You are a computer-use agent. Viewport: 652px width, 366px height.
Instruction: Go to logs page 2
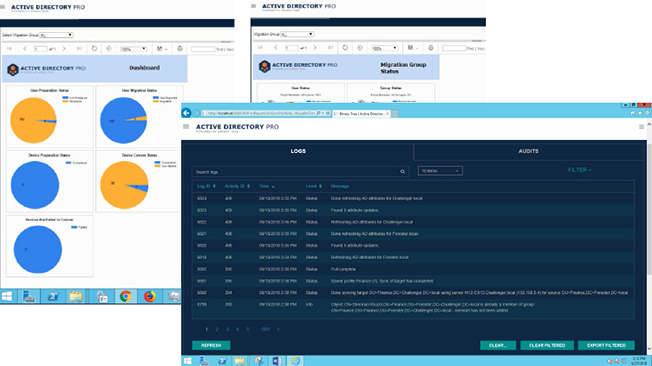(x=217, y=329)
